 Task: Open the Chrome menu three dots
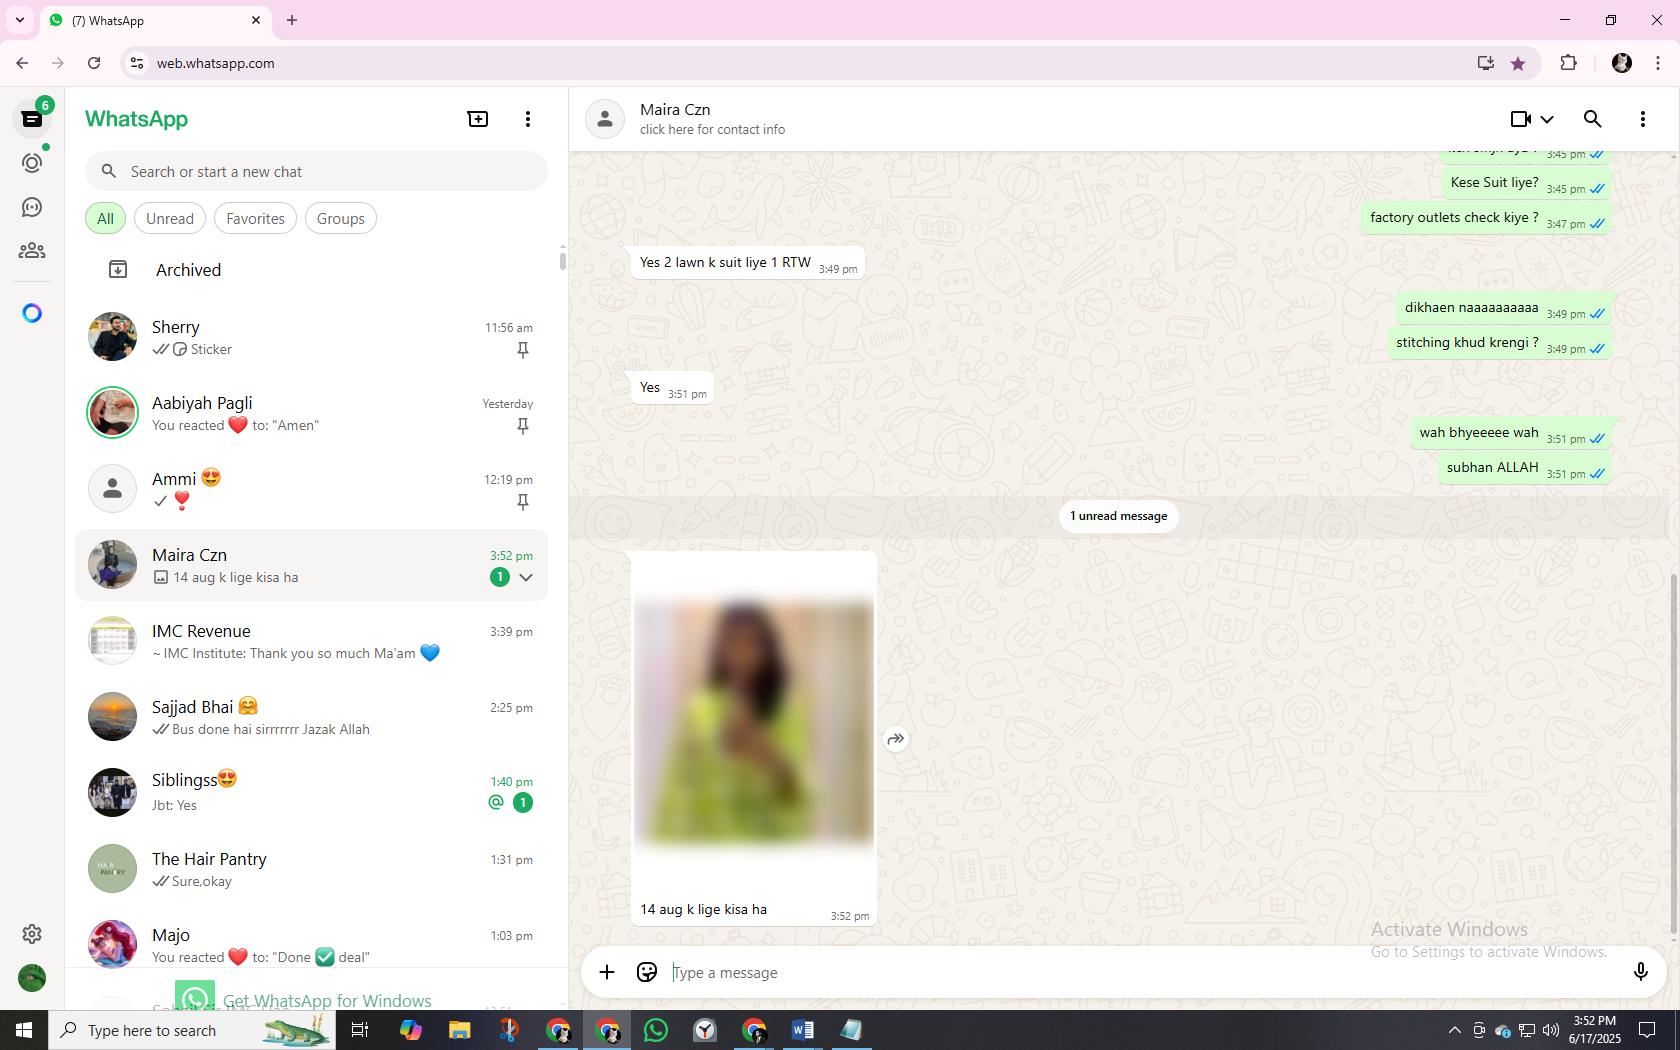1658,63
